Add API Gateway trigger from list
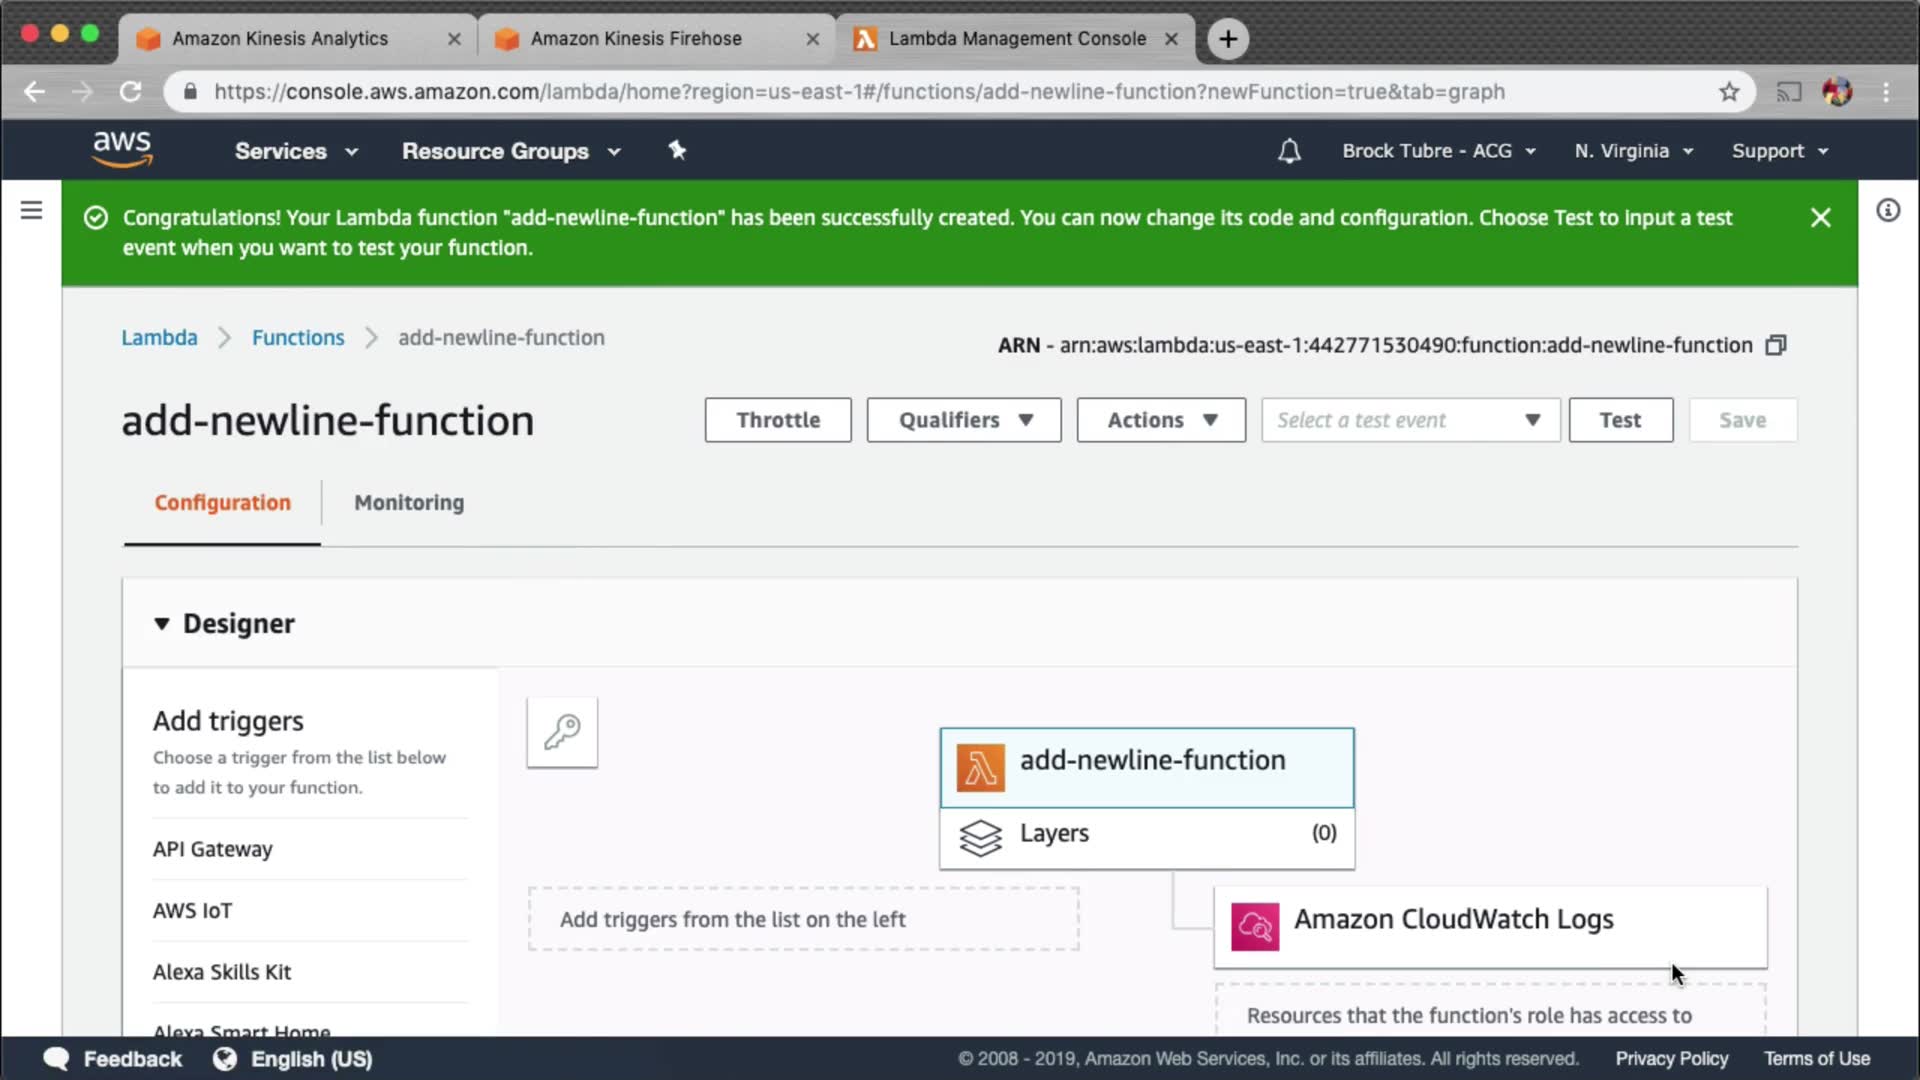This screenshot has height=1080, width=1920. pos(212,849)
